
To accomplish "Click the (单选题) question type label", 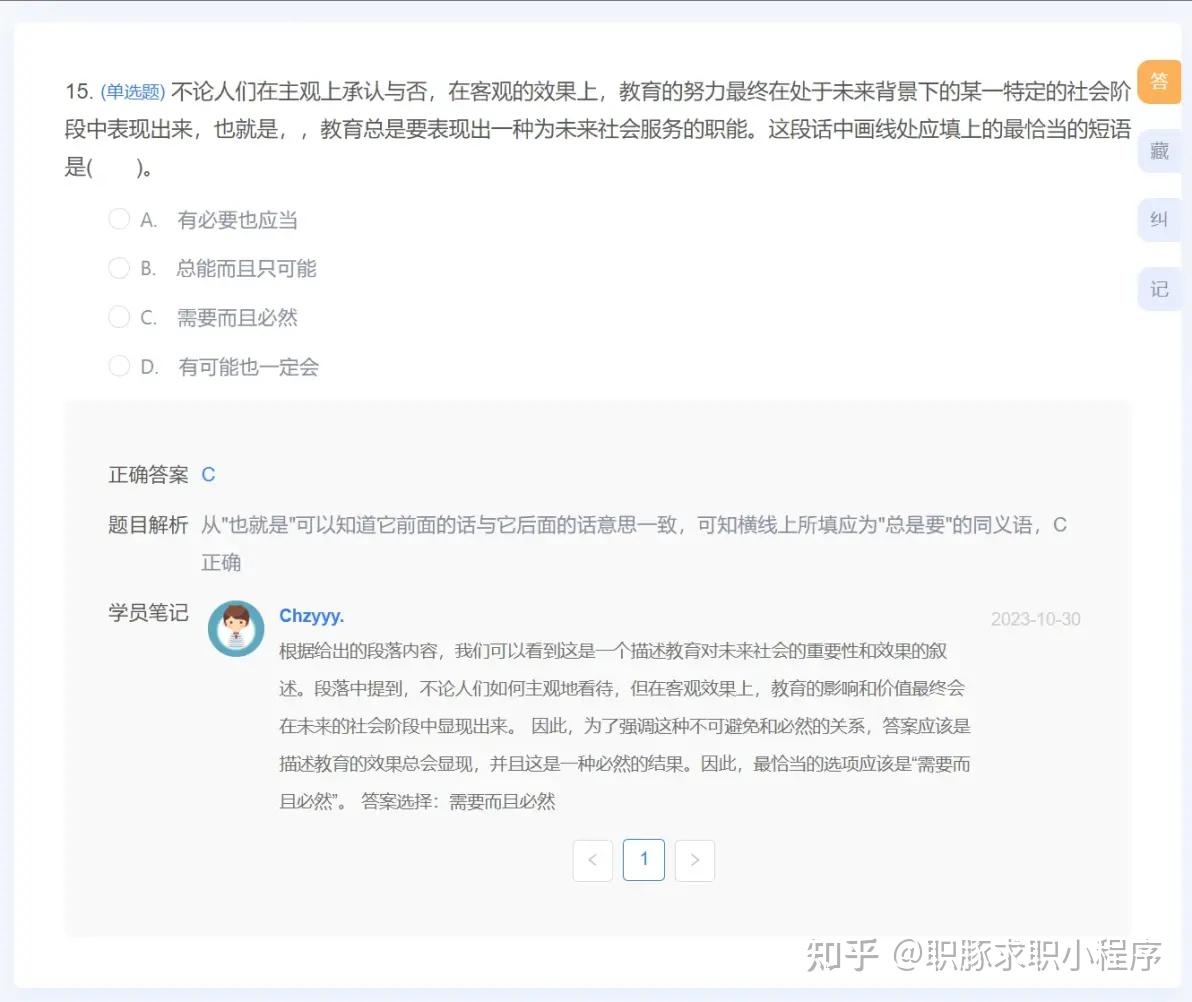I will pos(133,92).
